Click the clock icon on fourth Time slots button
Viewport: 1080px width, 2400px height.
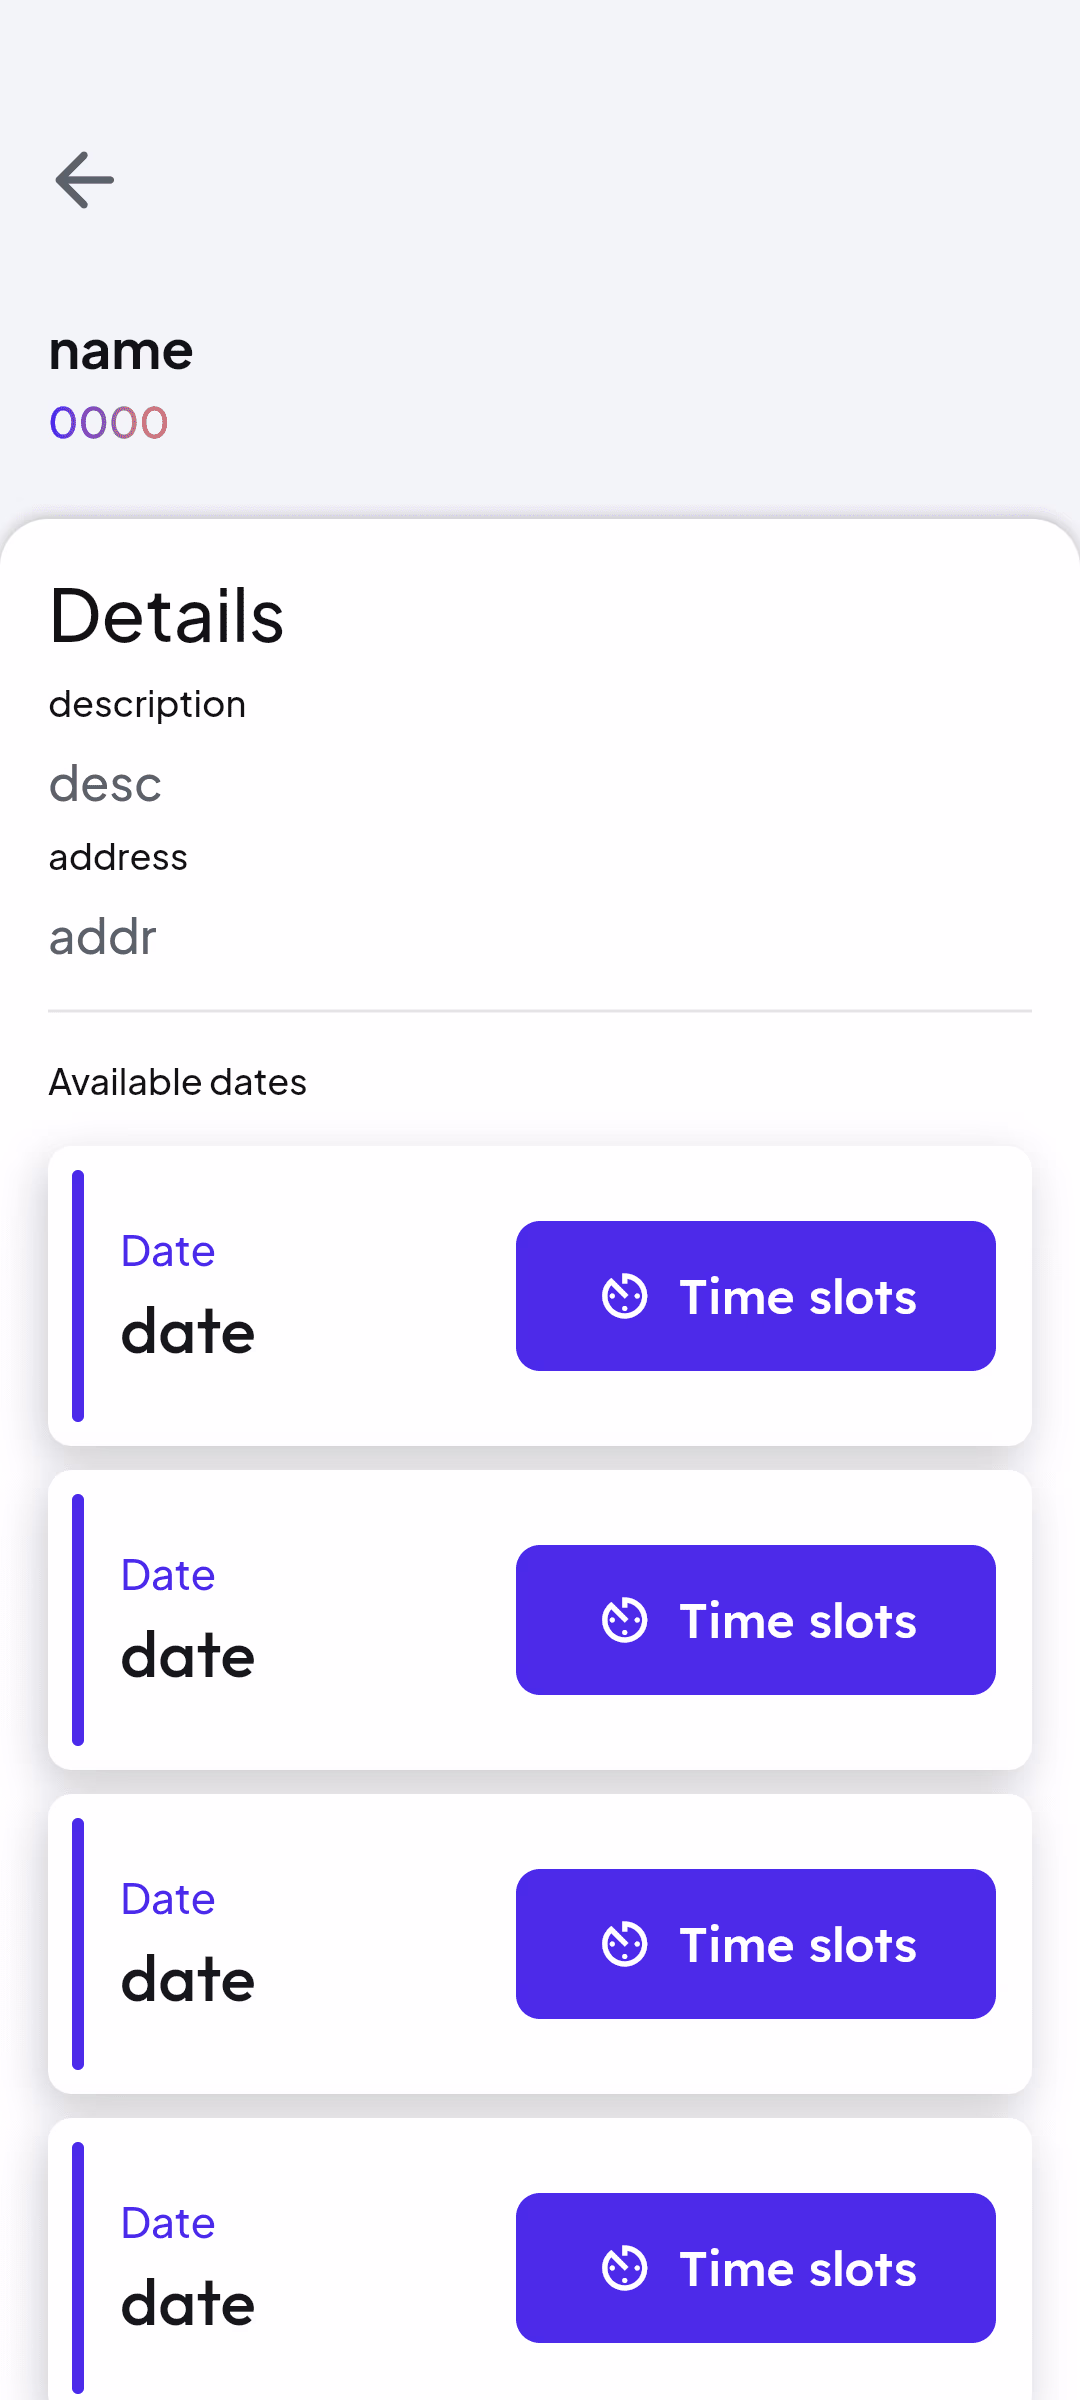[x=625, y=2268]
